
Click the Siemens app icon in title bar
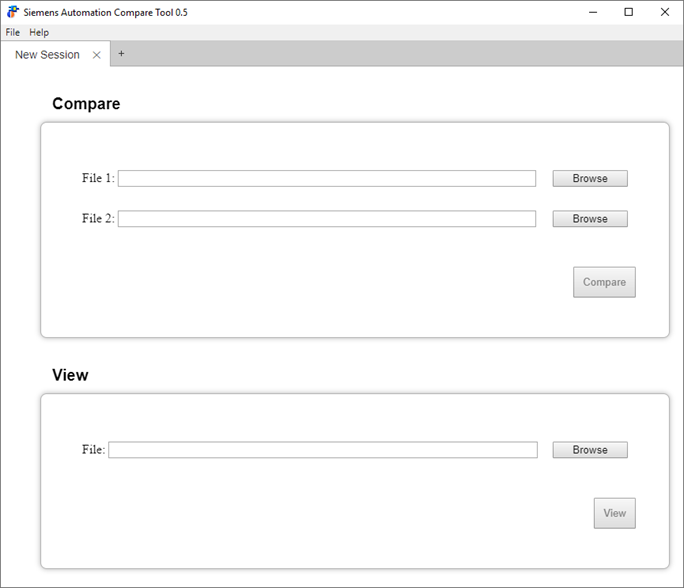13,12
